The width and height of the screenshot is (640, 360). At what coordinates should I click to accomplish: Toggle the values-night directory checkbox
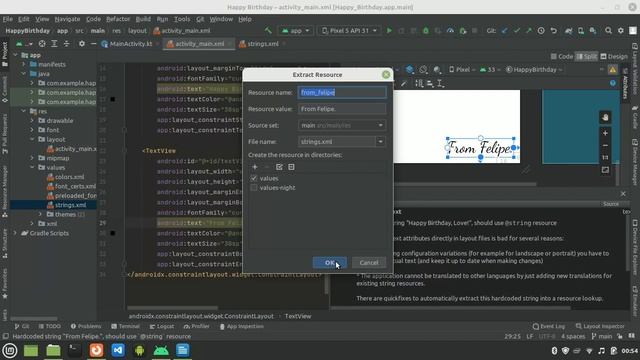254,188
